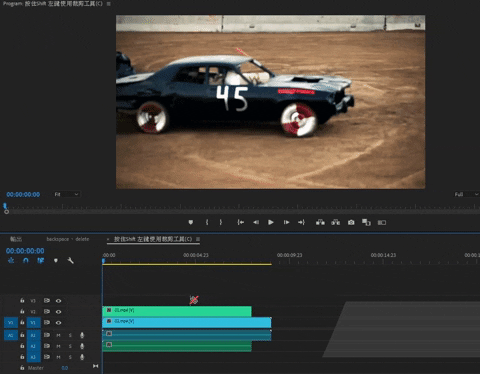Toggle the comparison view button

(x=382, y=222)
